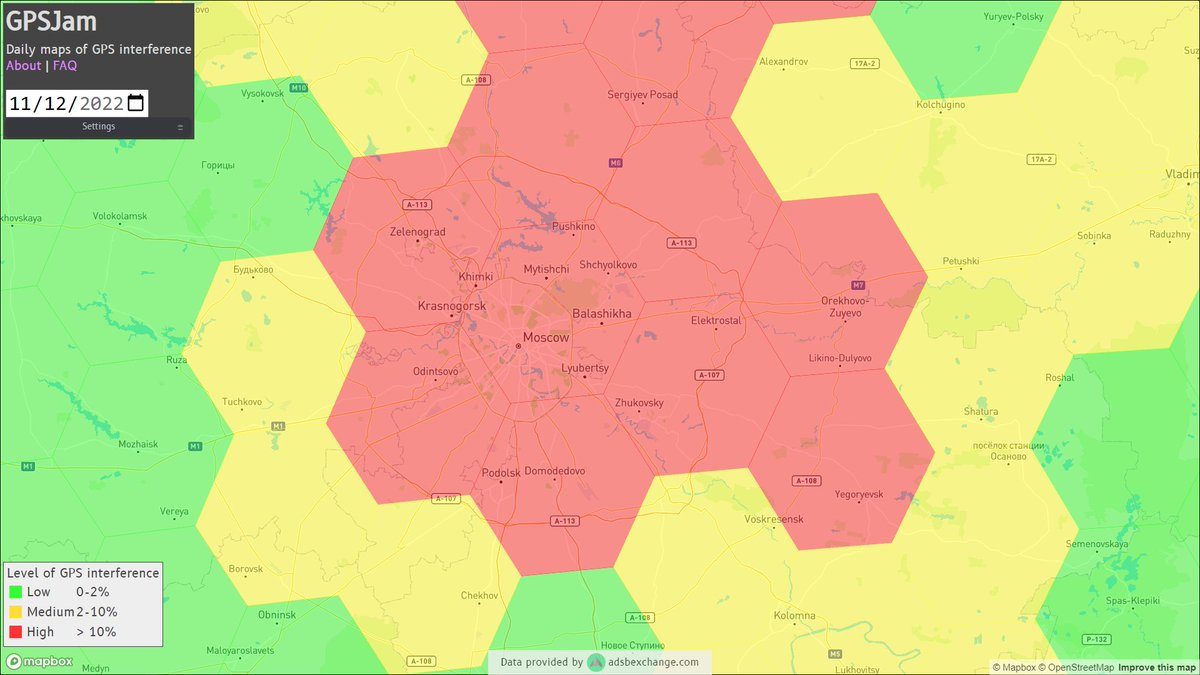Click the Shatura label
This screenshot has height=675, width=1200.
coord(981,412)
